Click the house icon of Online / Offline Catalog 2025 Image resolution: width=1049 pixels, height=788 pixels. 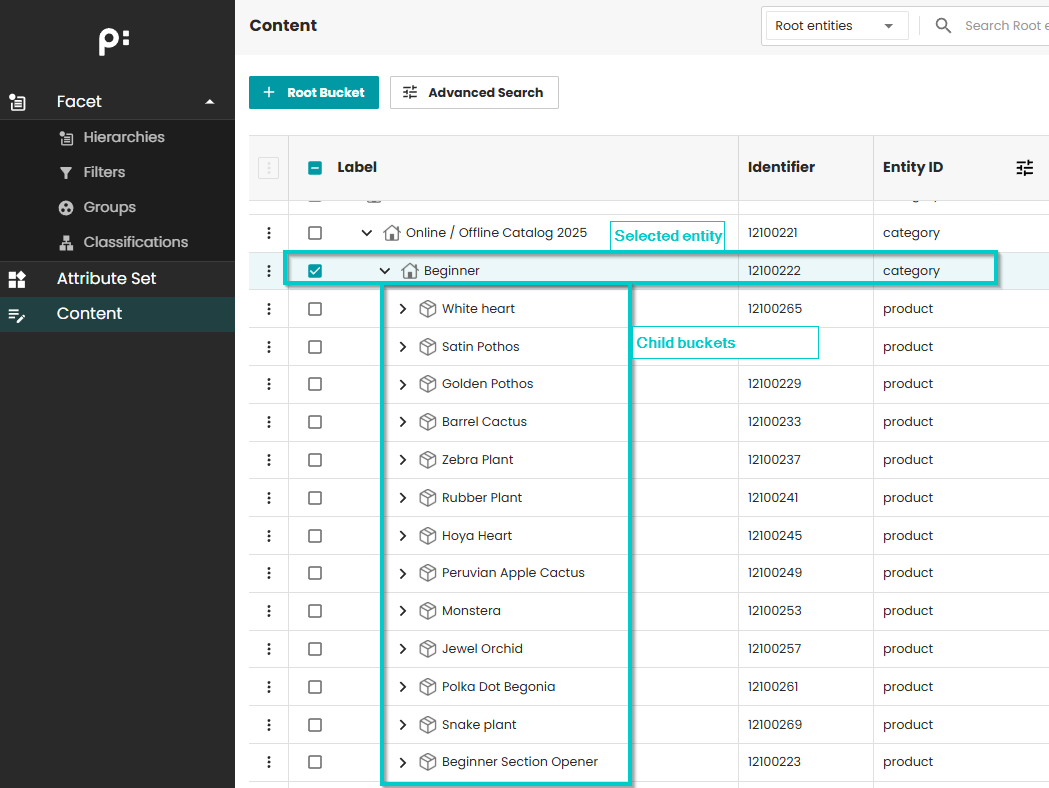pyautogui.click(x=392, y=232)
